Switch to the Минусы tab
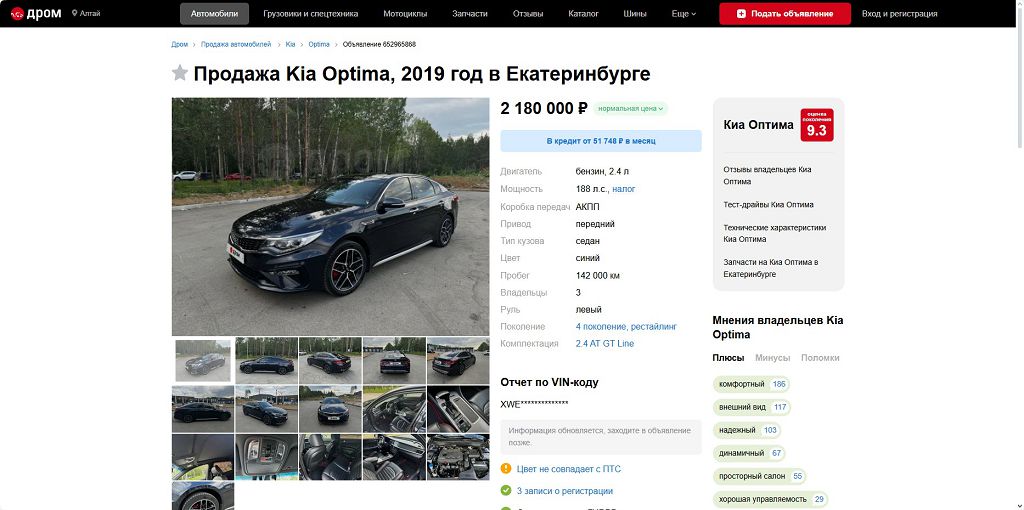Screen dimensions: 1024x510 coord(773,358)
